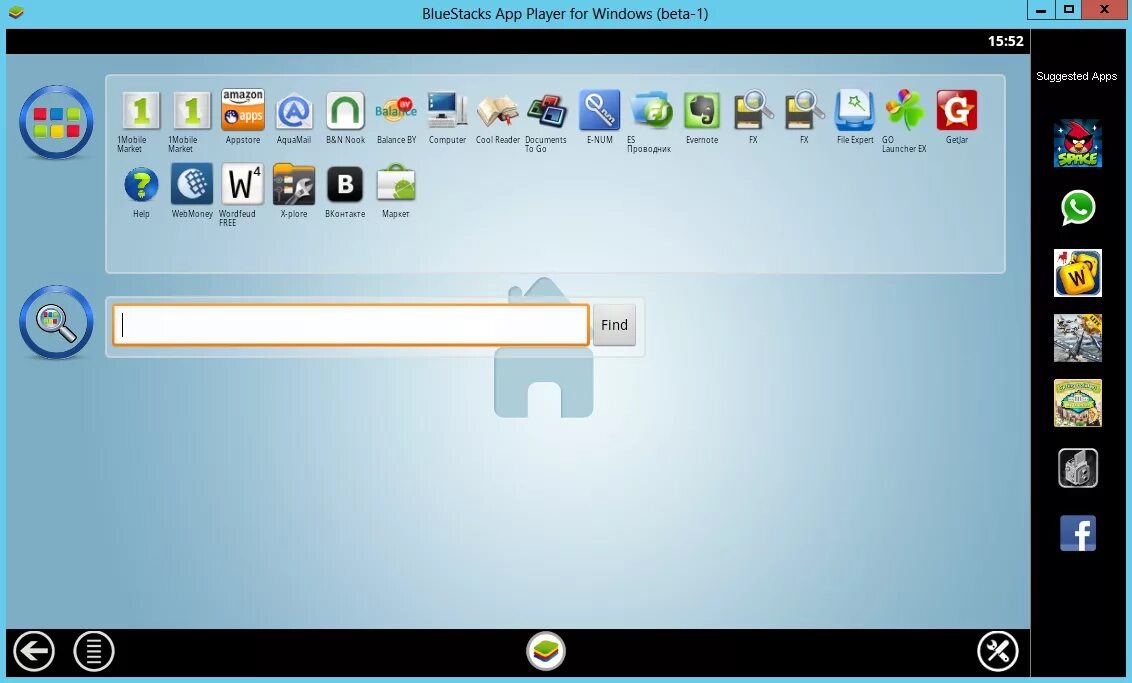
Task: Click the Suggested Apps heading
Action: [1076, 76]
